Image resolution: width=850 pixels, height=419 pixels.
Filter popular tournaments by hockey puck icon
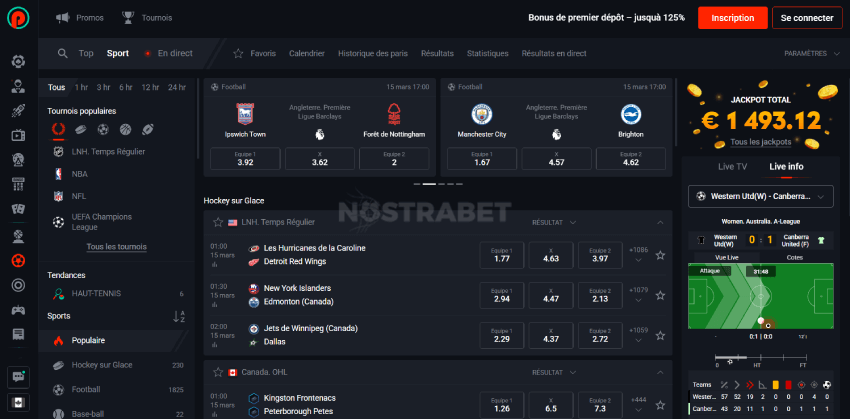(x=80, y=130)
